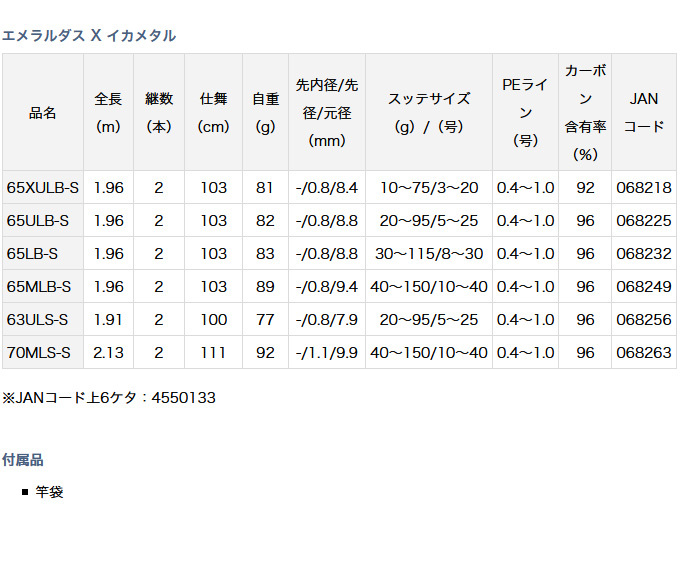Click JAN code 068225
The height and width of the screenshot is (572, 680).
pyautogui.click(x=644, y=221)
